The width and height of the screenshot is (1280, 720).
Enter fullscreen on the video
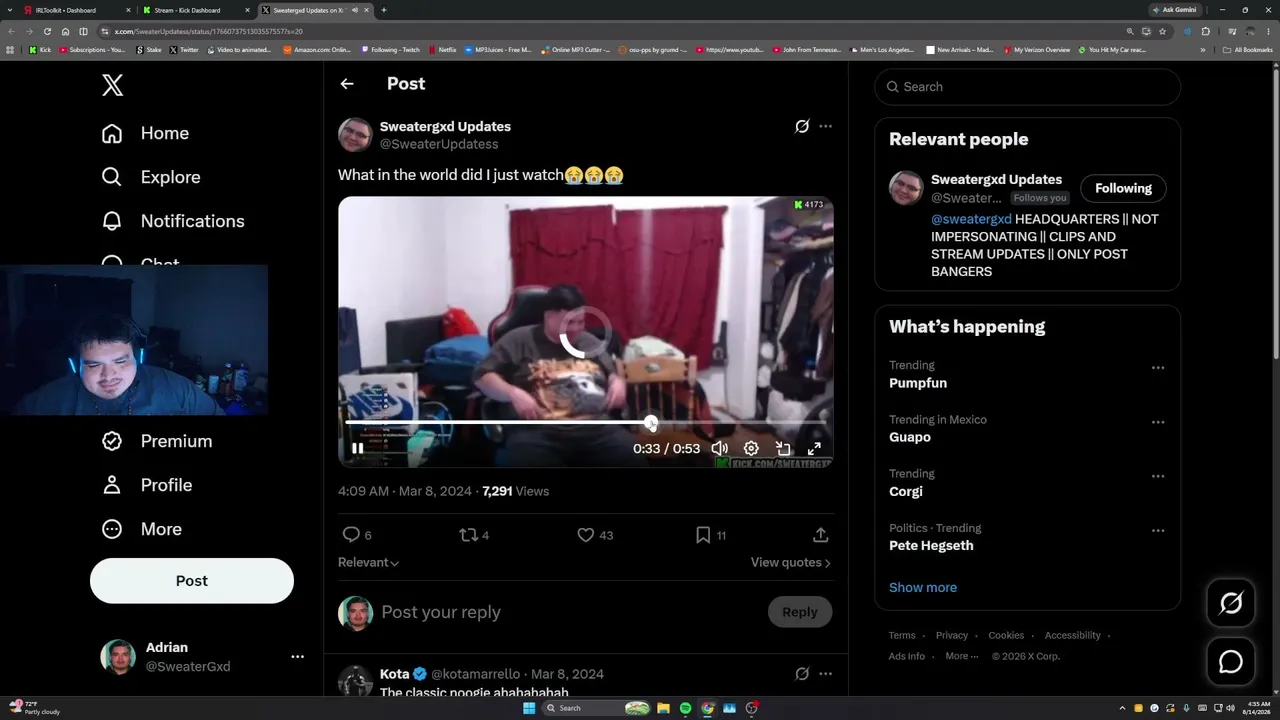[814, 449]
